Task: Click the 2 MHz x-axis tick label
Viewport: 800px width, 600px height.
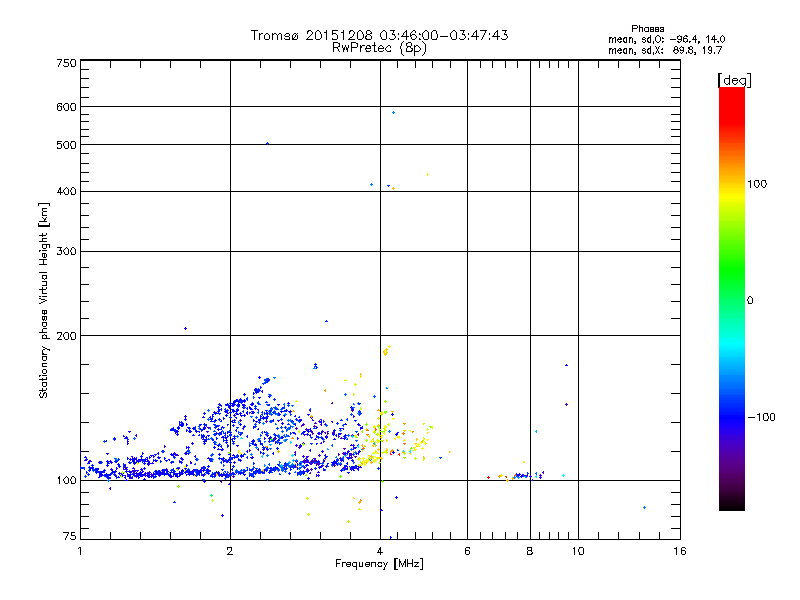Action: (230, 551)
